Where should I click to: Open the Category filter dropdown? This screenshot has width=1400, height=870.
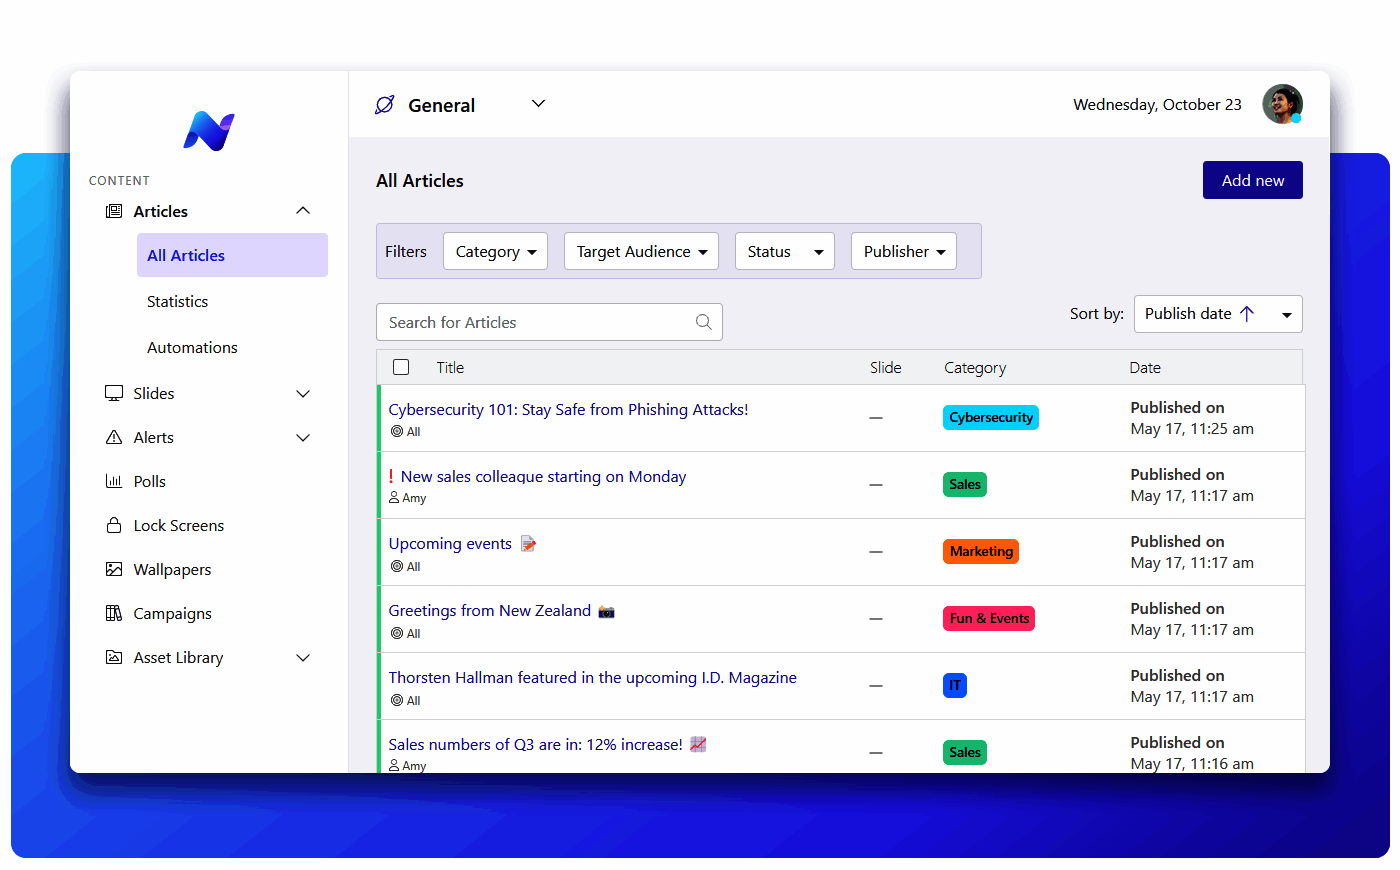point(495,252)
